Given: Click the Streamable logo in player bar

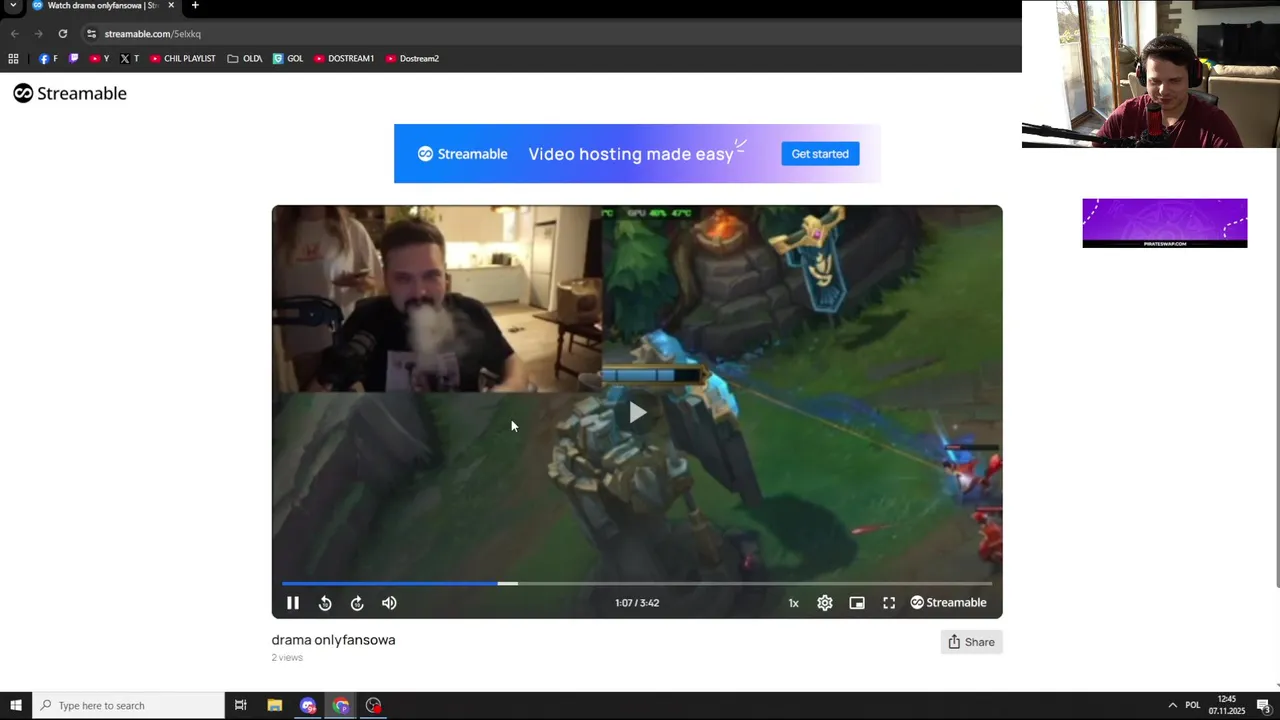Looking at the screenshot, I should pos(948,603).
